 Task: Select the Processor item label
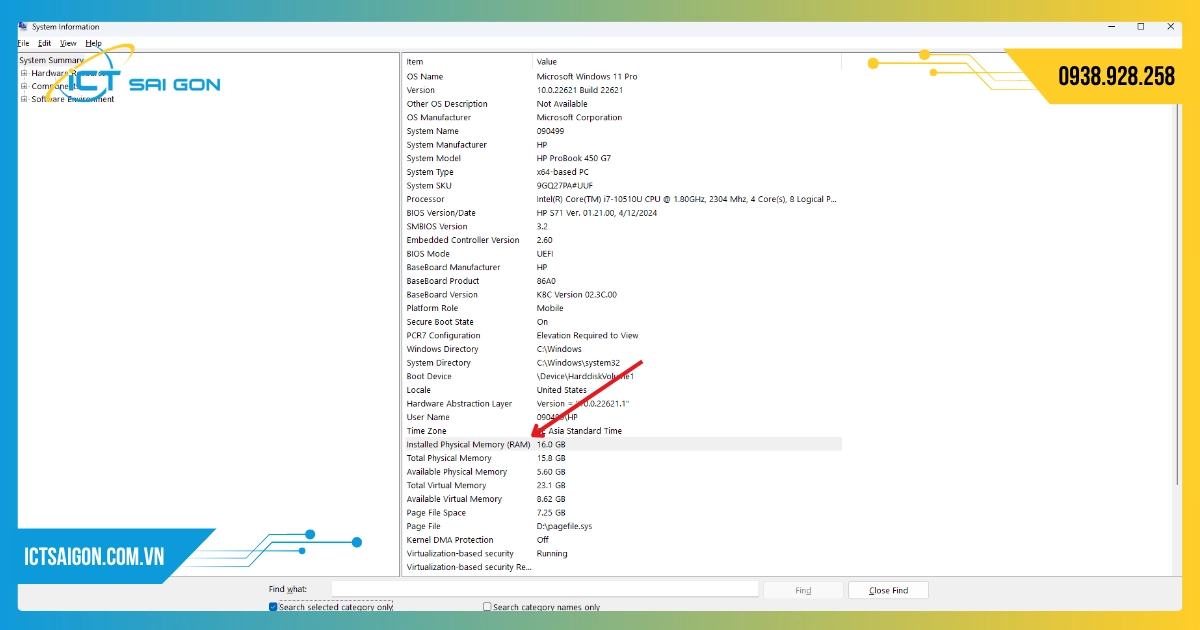[425, 199]
